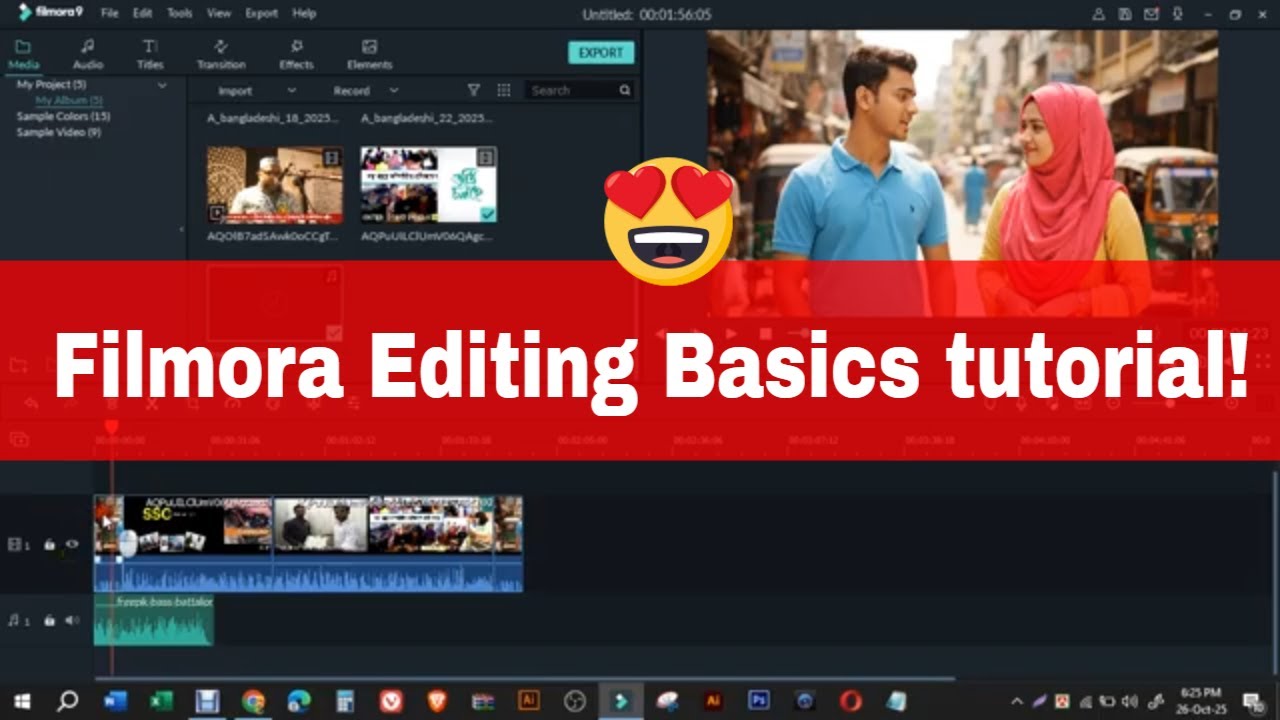Screen dimensions: 1280x720
Task: Open Google Chrome from the taskbar
Action: point(253,701)
